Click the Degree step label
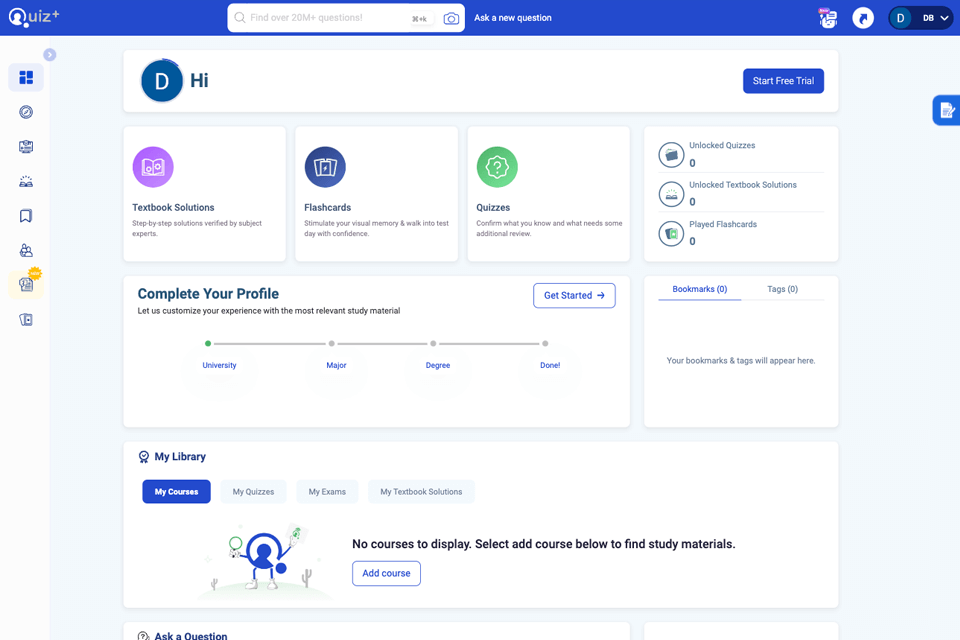 point(438,365)
